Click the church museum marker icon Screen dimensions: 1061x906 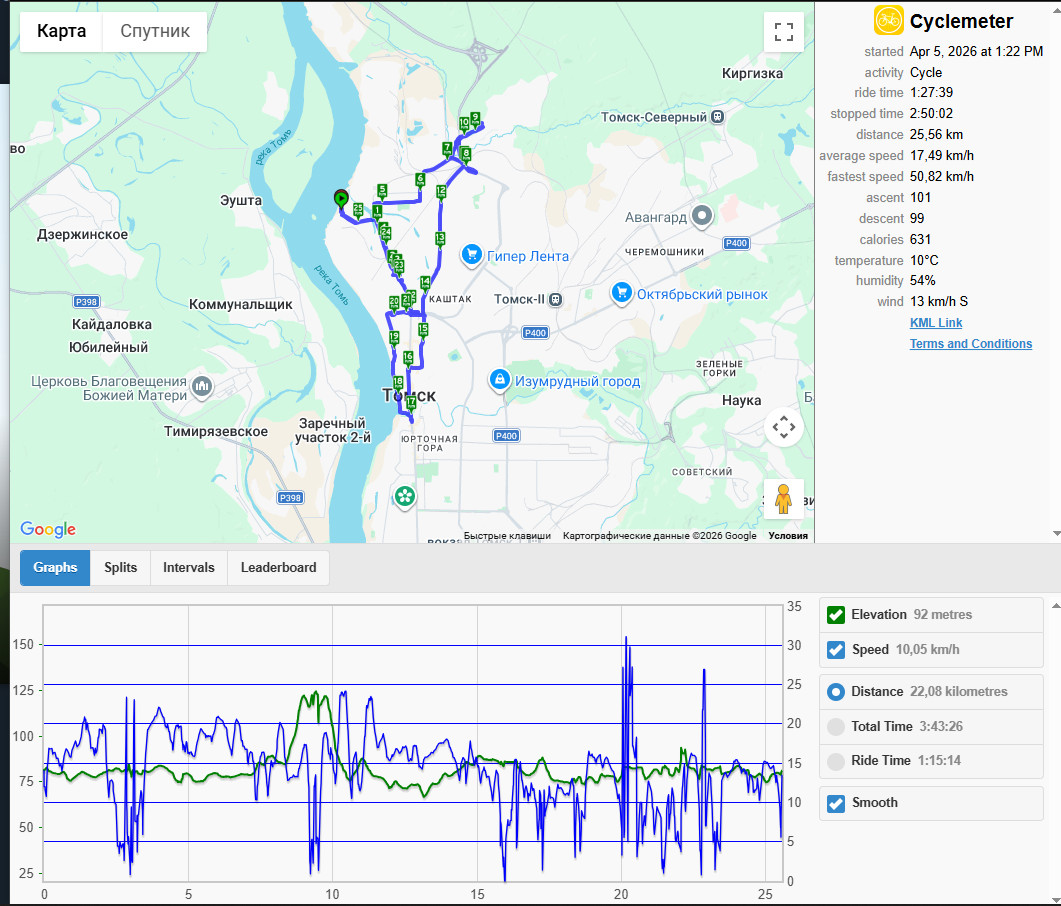(x=202, y=387)
